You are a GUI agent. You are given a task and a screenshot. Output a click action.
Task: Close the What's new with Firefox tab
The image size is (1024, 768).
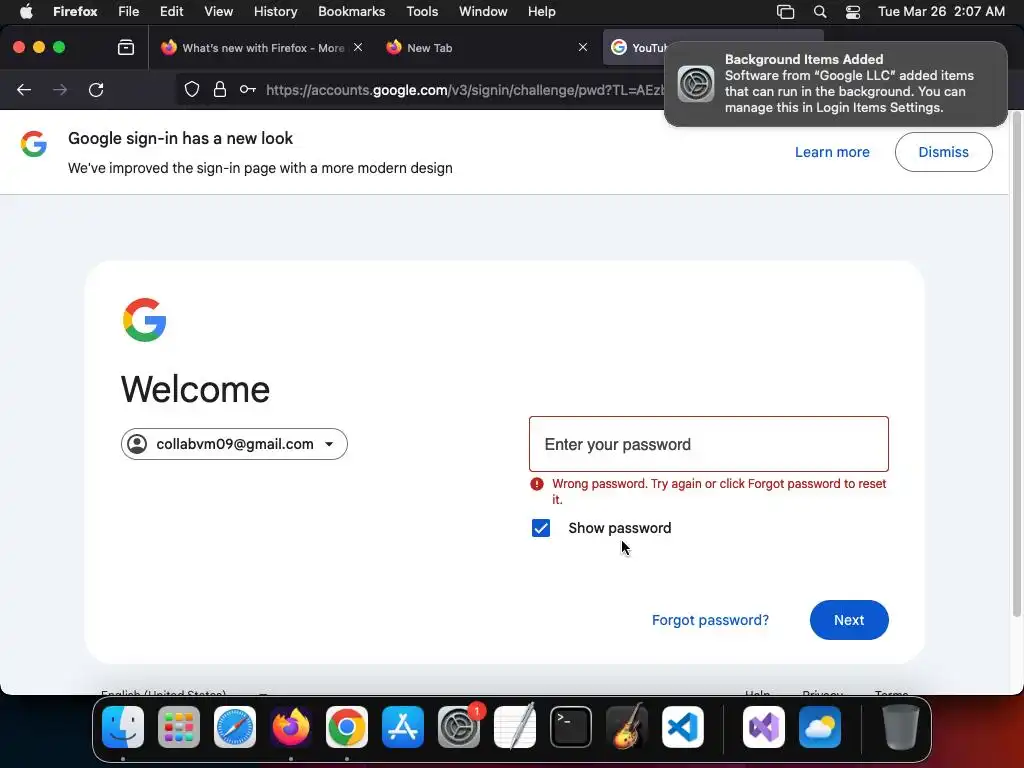358,47
